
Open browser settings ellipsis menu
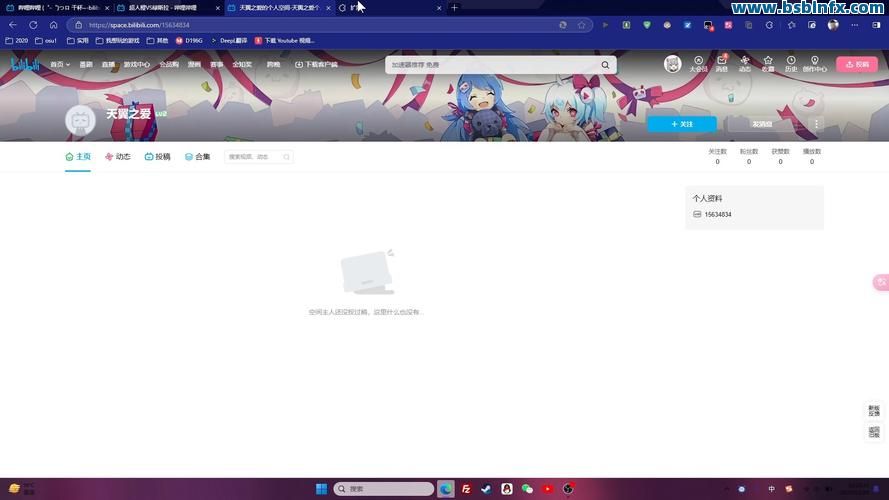point(854,25)
